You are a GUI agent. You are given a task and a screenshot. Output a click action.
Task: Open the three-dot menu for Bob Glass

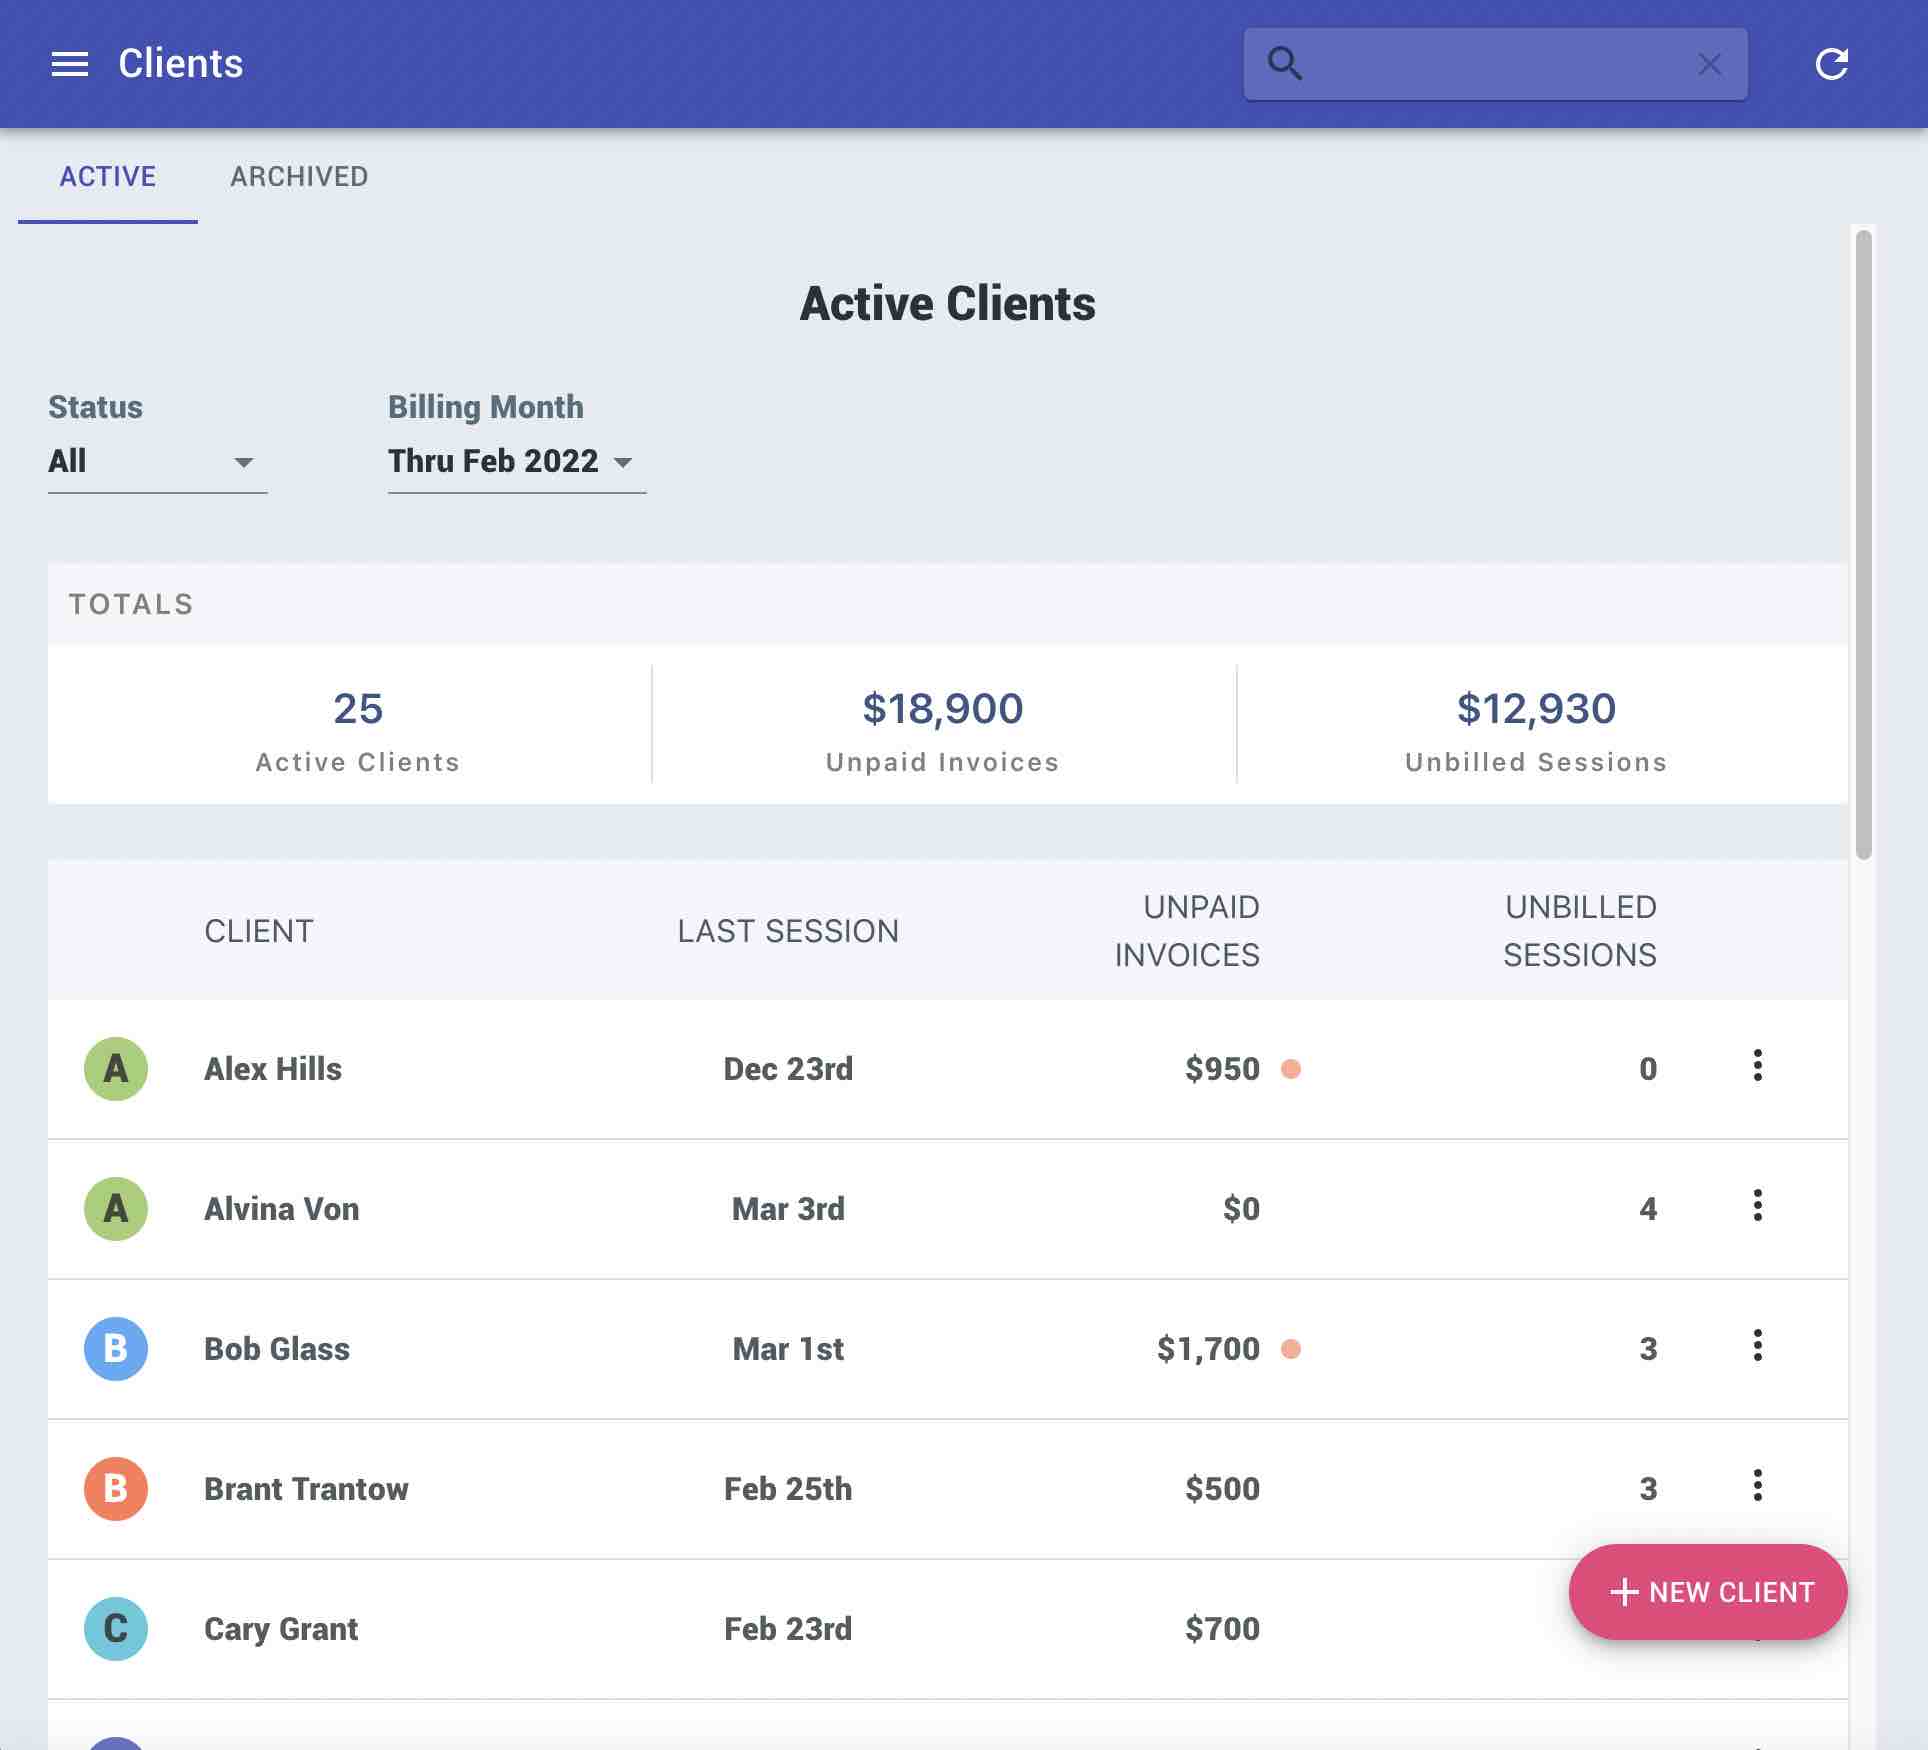1758,1348
